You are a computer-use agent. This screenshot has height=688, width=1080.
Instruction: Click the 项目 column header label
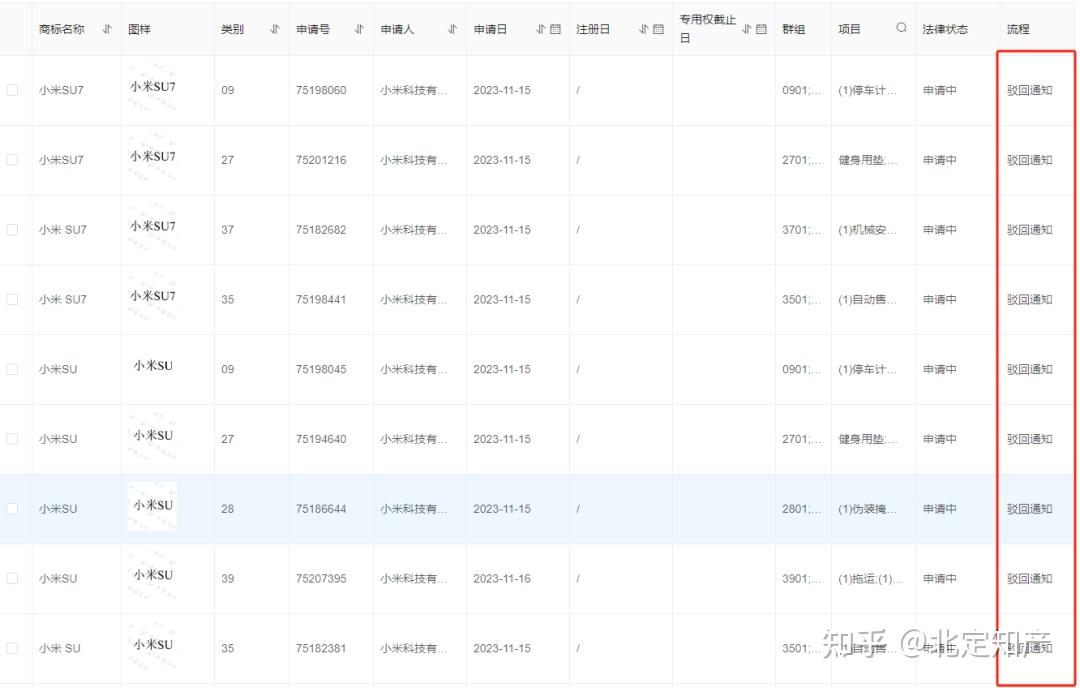pos(849,29)
